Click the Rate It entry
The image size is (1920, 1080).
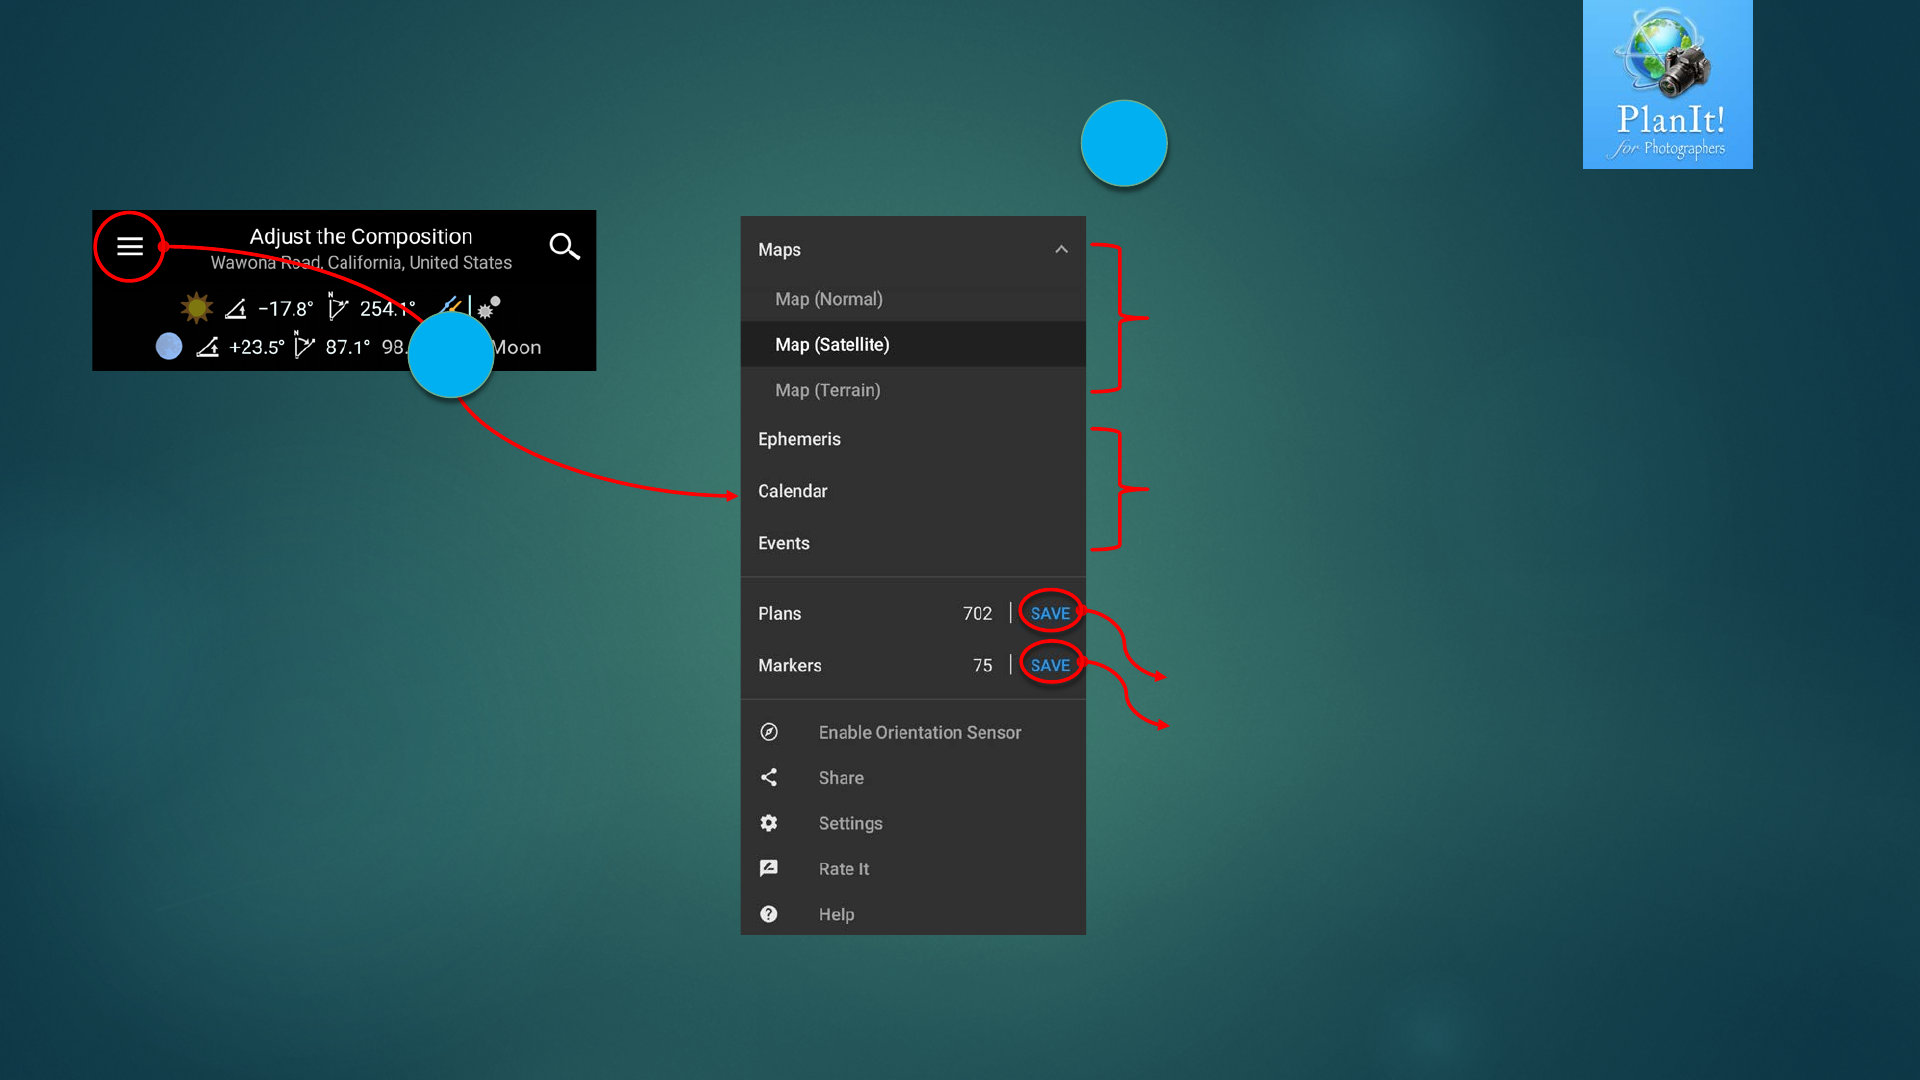click(x=843, y=869)
